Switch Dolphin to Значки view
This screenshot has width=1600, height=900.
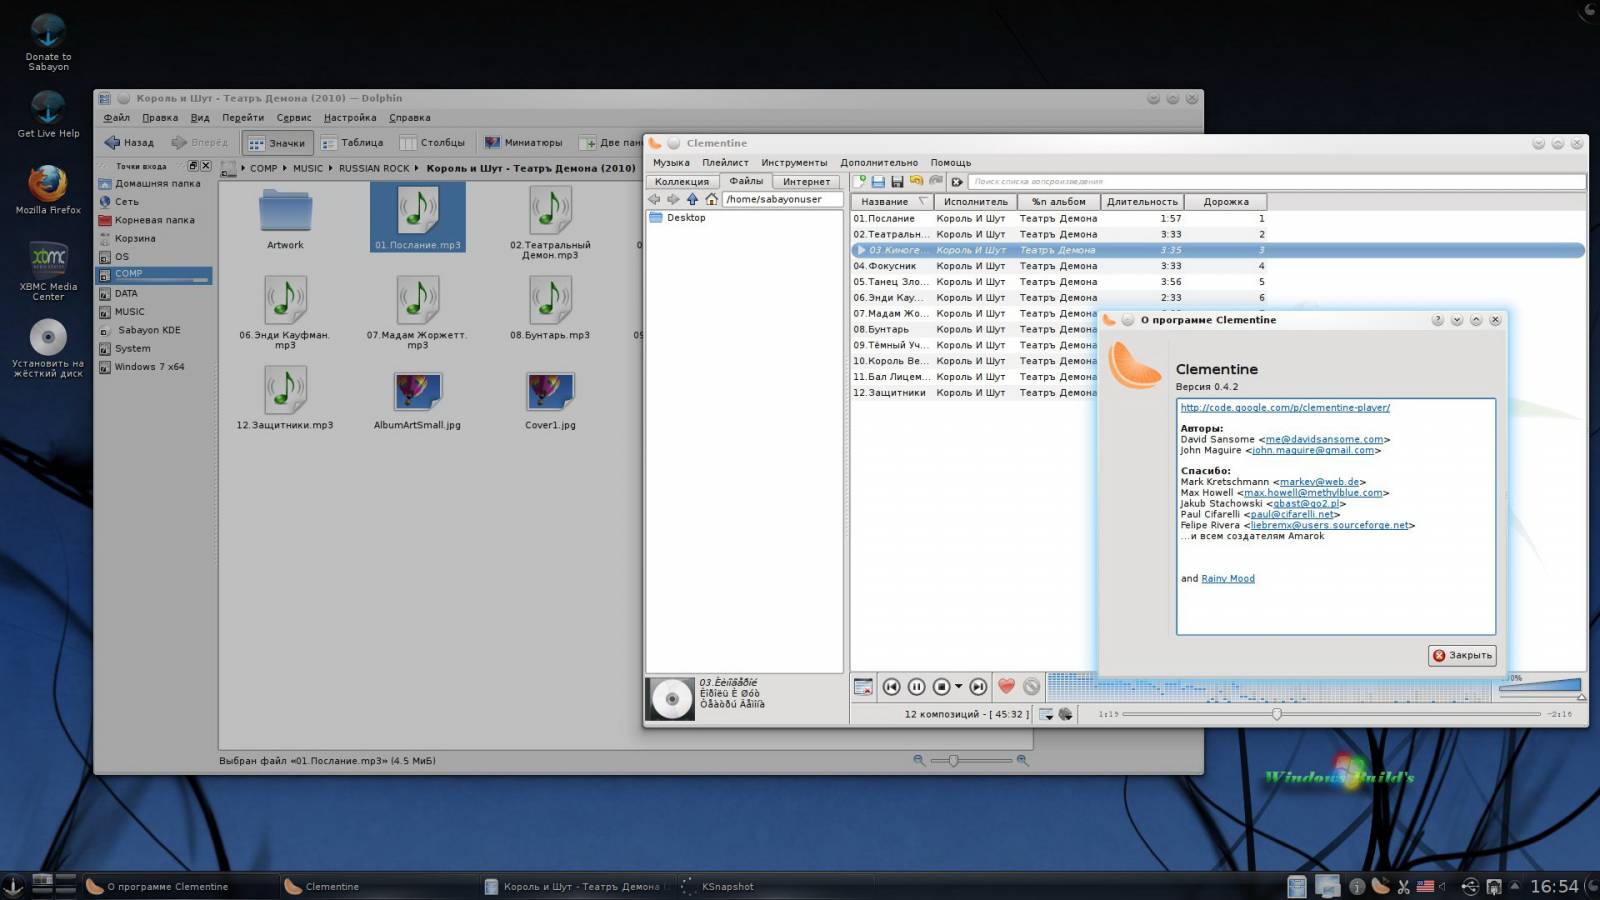click(x=277, y=143)
